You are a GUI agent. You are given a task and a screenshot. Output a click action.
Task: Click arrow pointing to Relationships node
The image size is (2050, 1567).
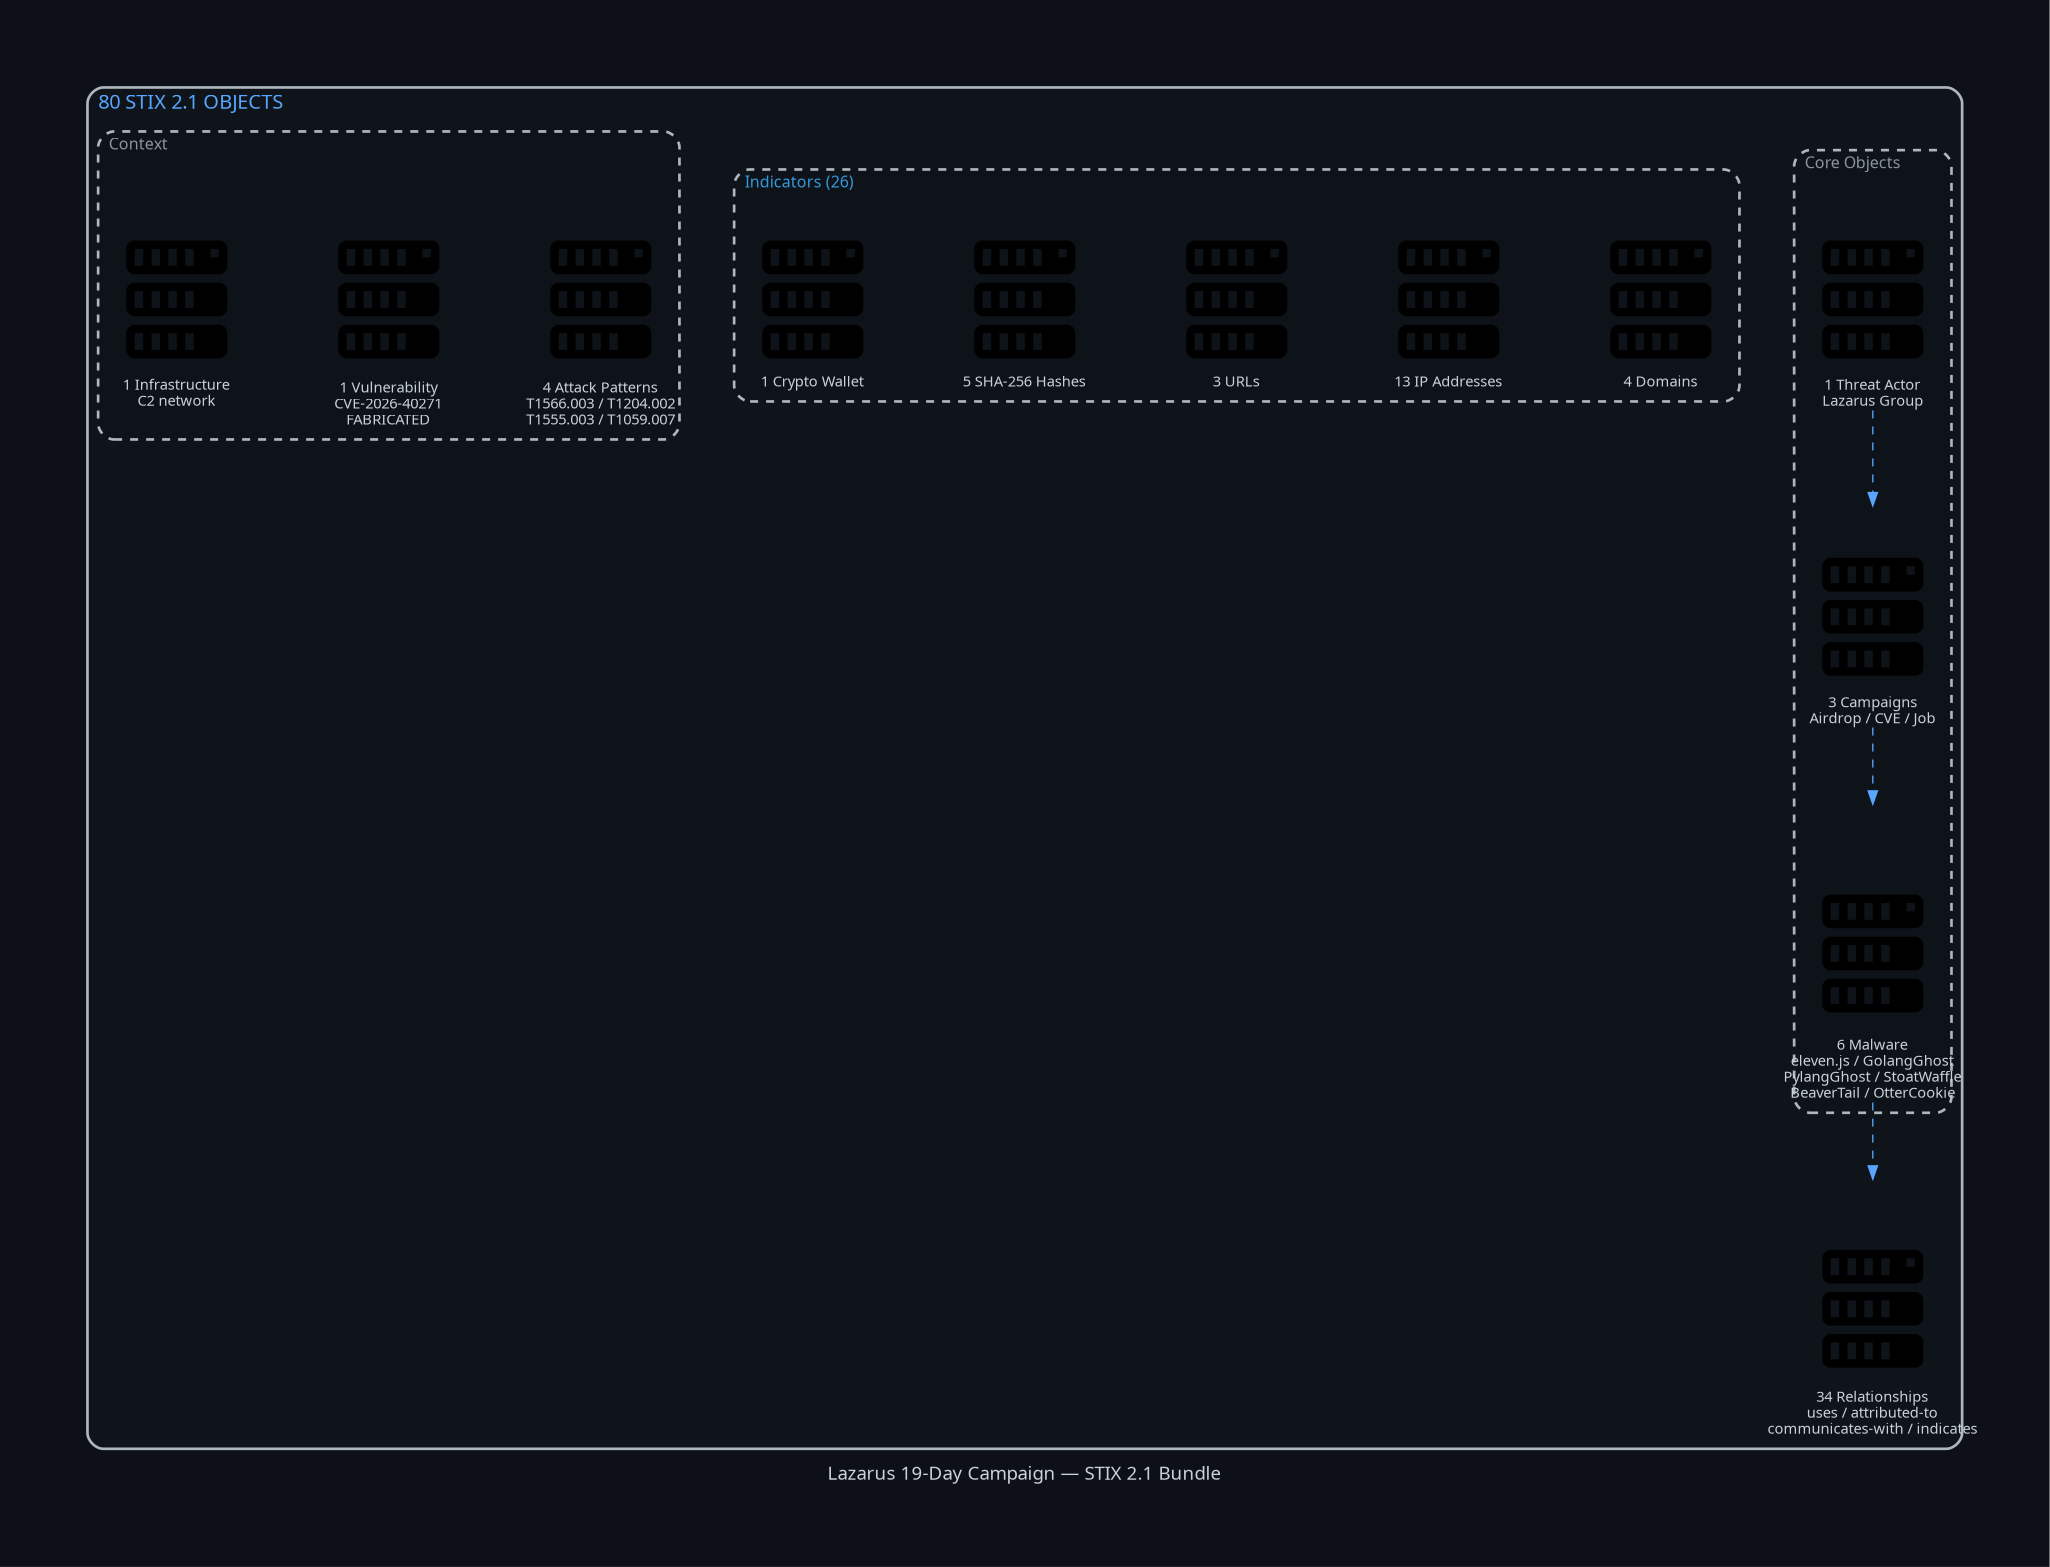tap(1872, 1142)
